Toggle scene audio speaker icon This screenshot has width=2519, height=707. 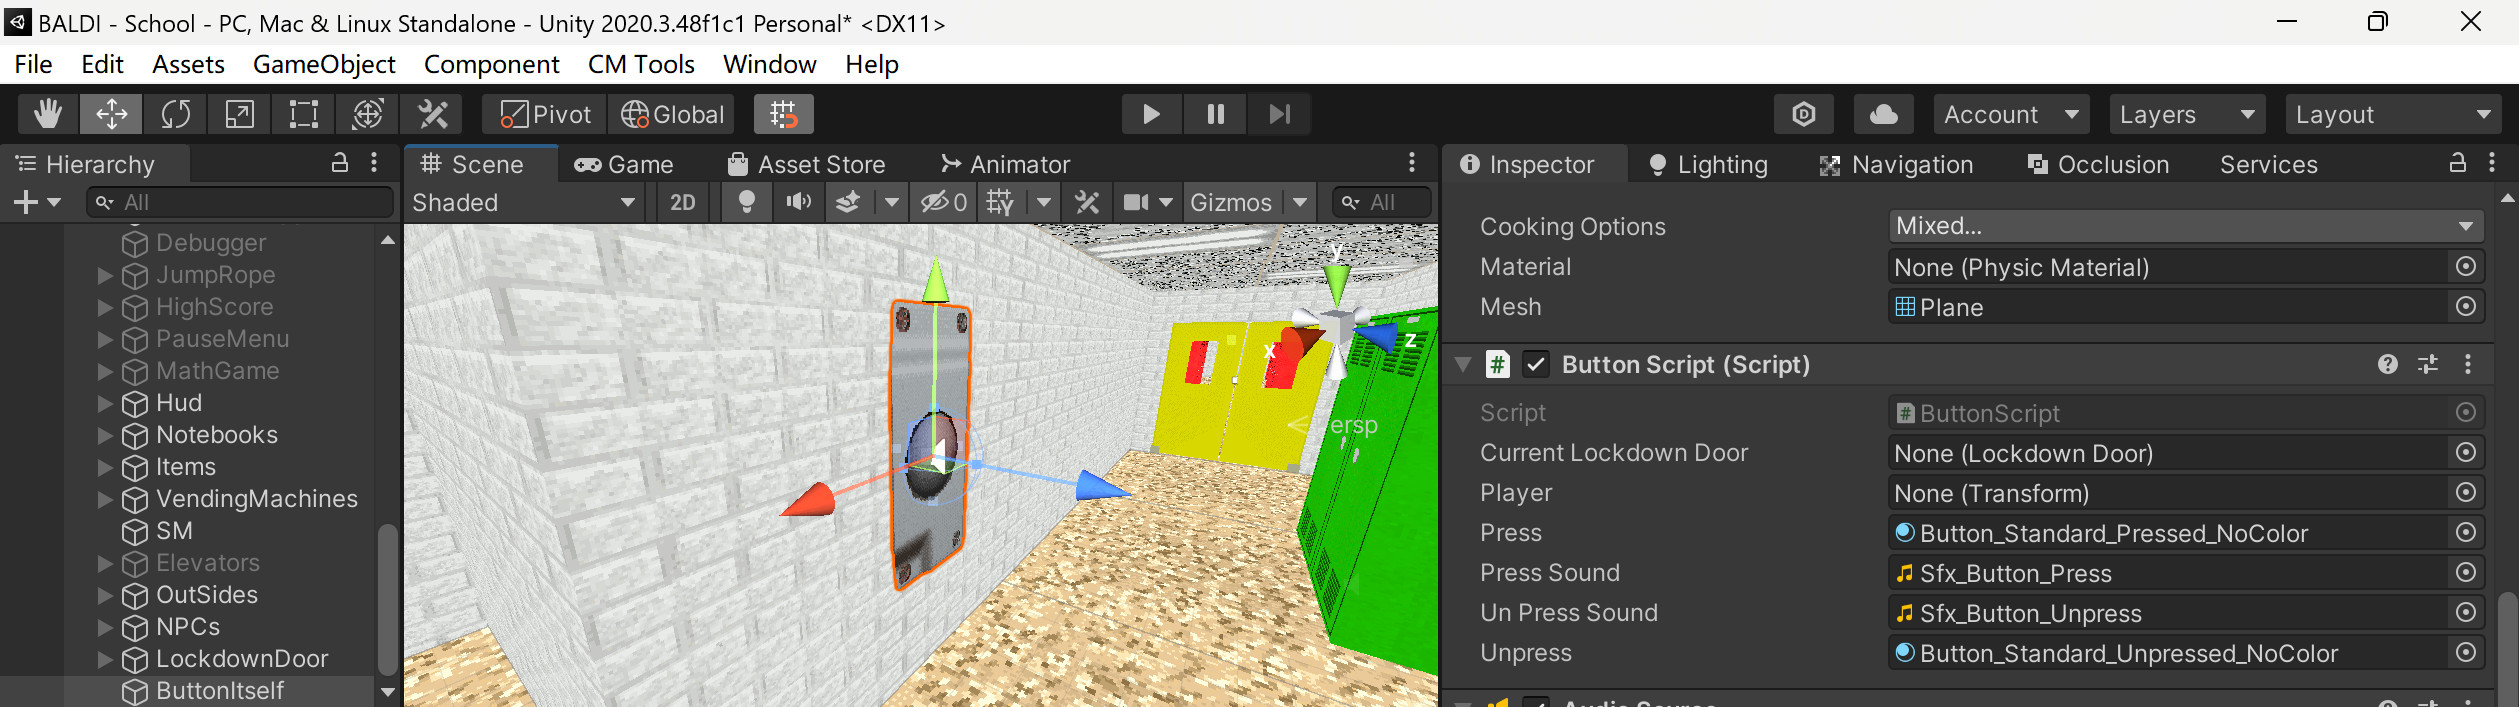[x=798, y=202]
